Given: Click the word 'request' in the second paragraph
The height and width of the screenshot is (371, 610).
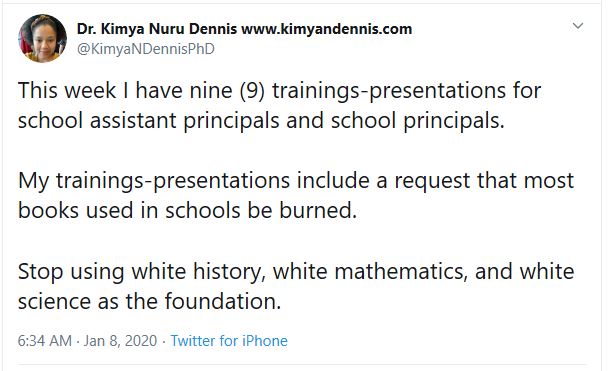Looking at the screenshot, I should tap(432, 181).
